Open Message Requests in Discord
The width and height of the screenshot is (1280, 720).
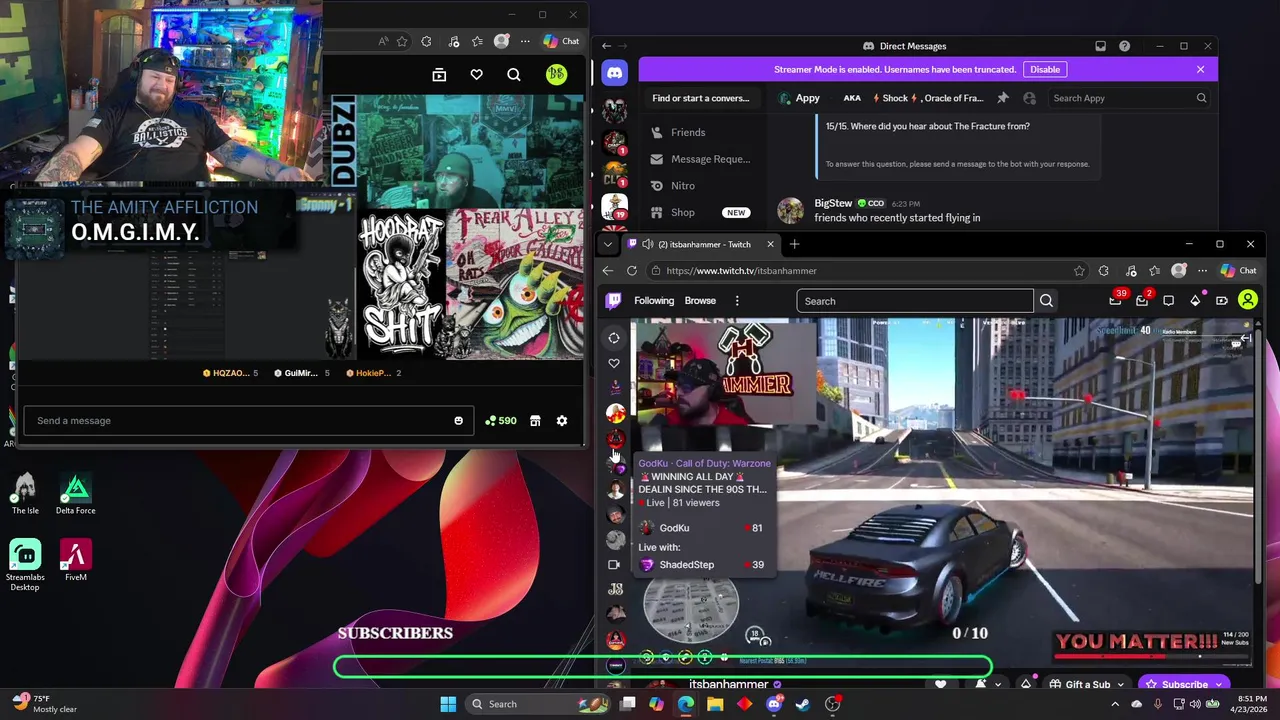coord(702,159)
